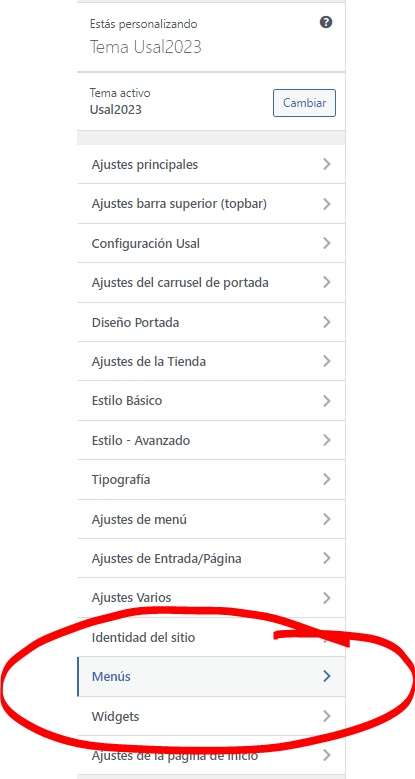Viewport: 415px width, 779px height.
Task: Click chevron icon beside Ajustes Varios
Action: [x=327, y=598]
